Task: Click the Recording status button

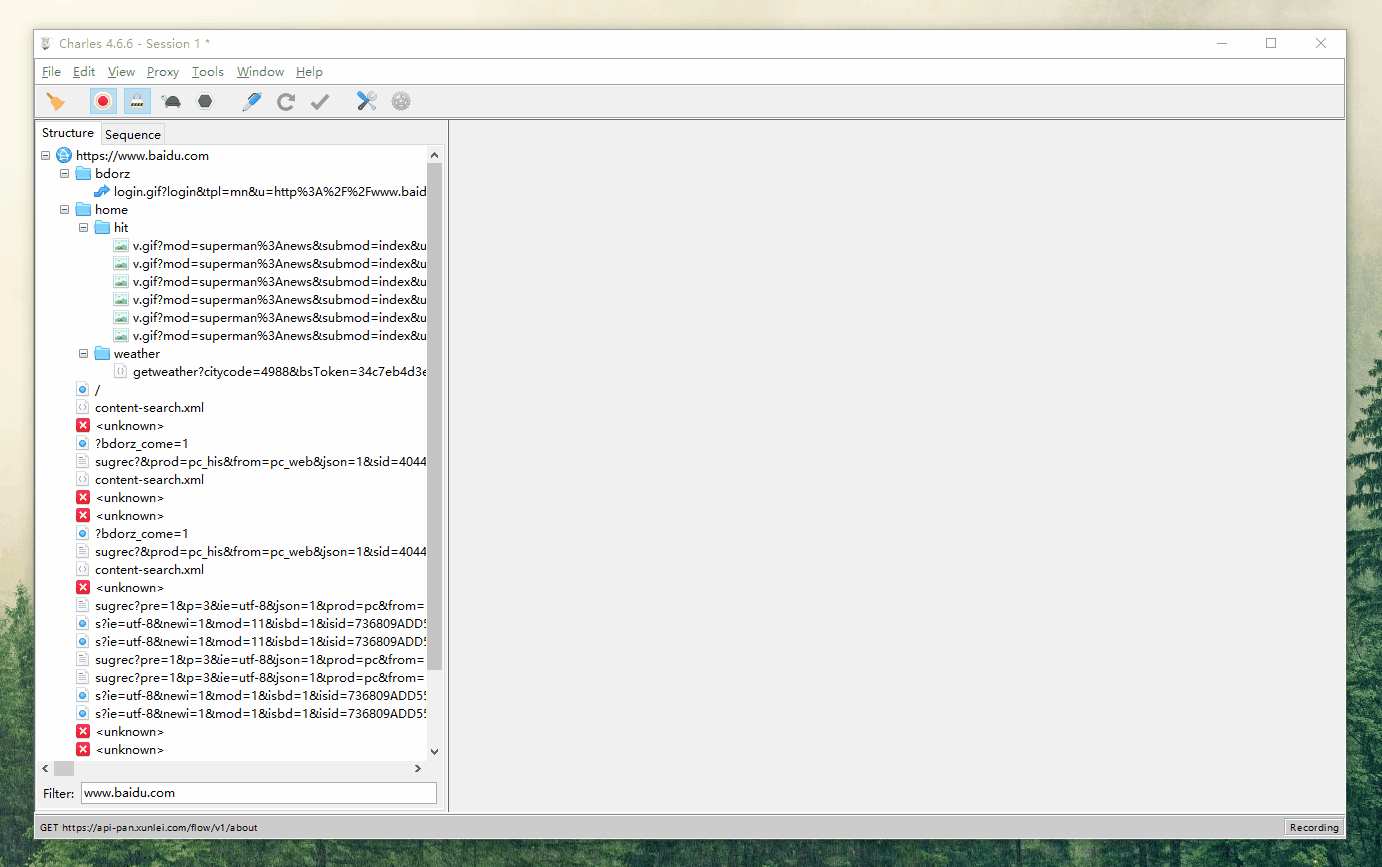Action: pos(1314,827)
